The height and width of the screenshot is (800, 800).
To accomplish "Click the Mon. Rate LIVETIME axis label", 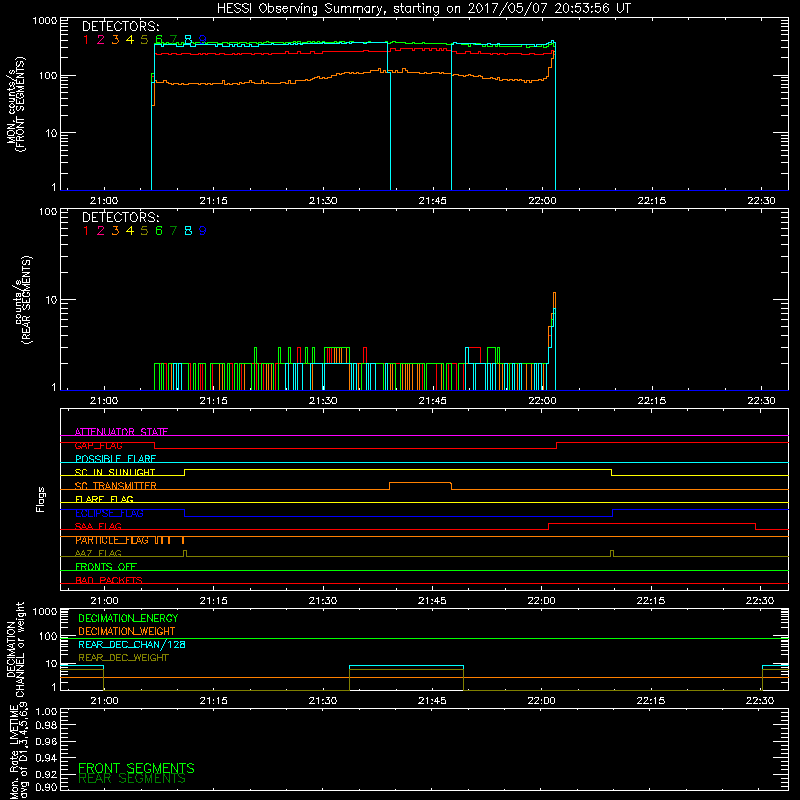I will (18, 750).
